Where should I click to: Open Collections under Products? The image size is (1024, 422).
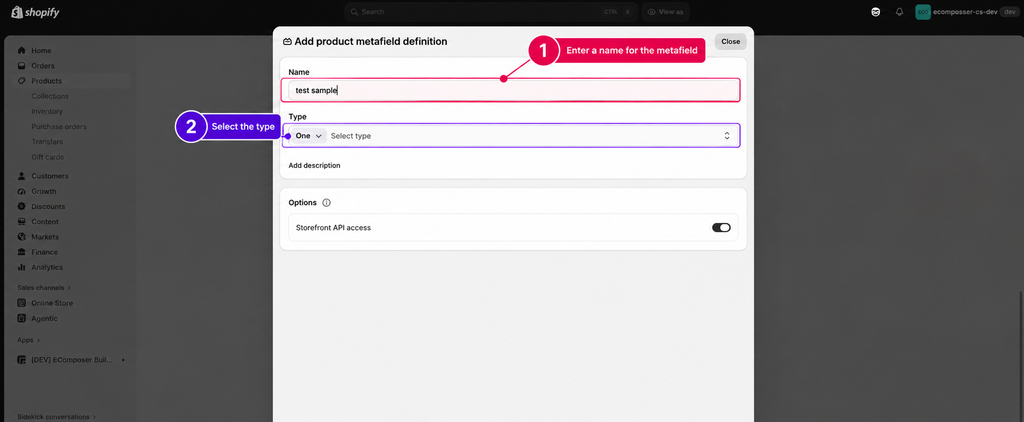click(x=50, y=96)
